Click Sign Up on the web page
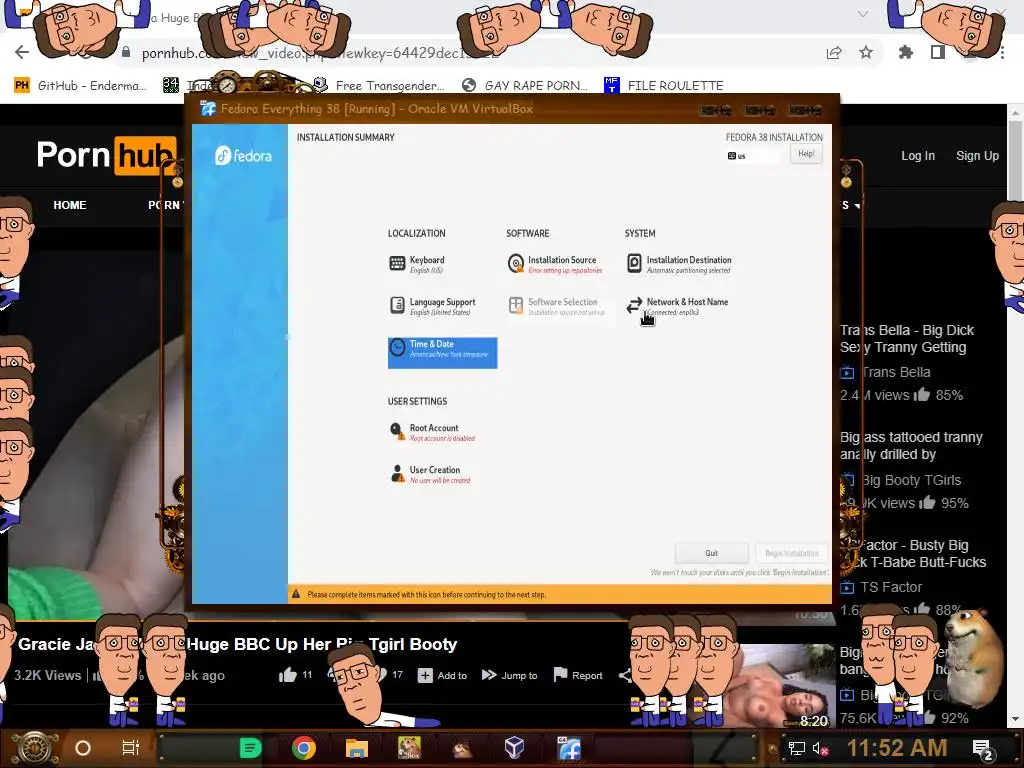Image resolution: width=1024 pixels, height=768 pixels. click(x=977, y=155)
